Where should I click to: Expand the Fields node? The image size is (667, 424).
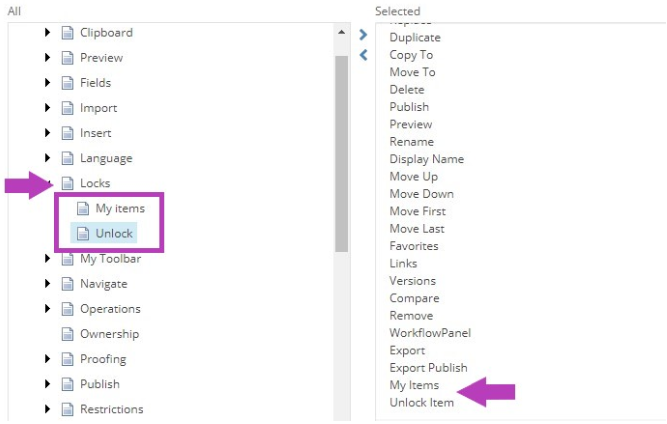tap(47, 83)
